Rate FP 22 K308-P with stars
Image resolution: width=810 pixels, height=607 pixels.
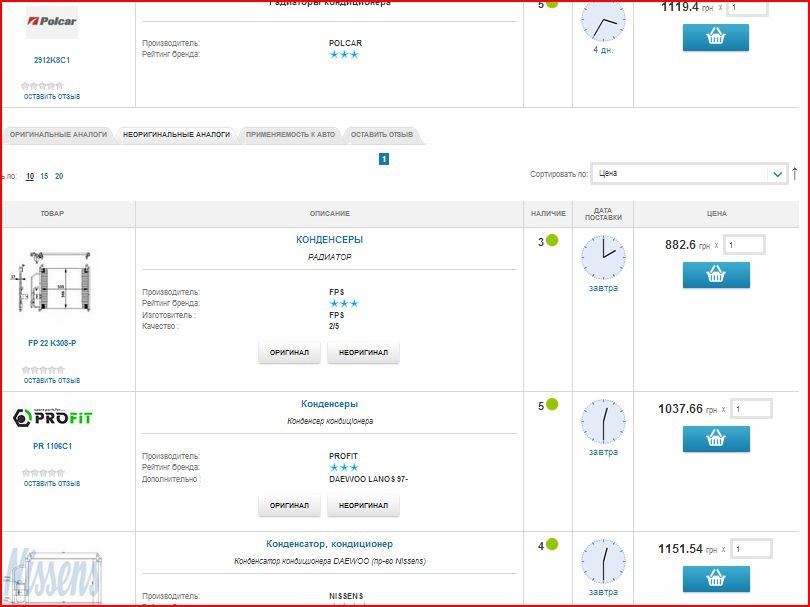[43, 370]
